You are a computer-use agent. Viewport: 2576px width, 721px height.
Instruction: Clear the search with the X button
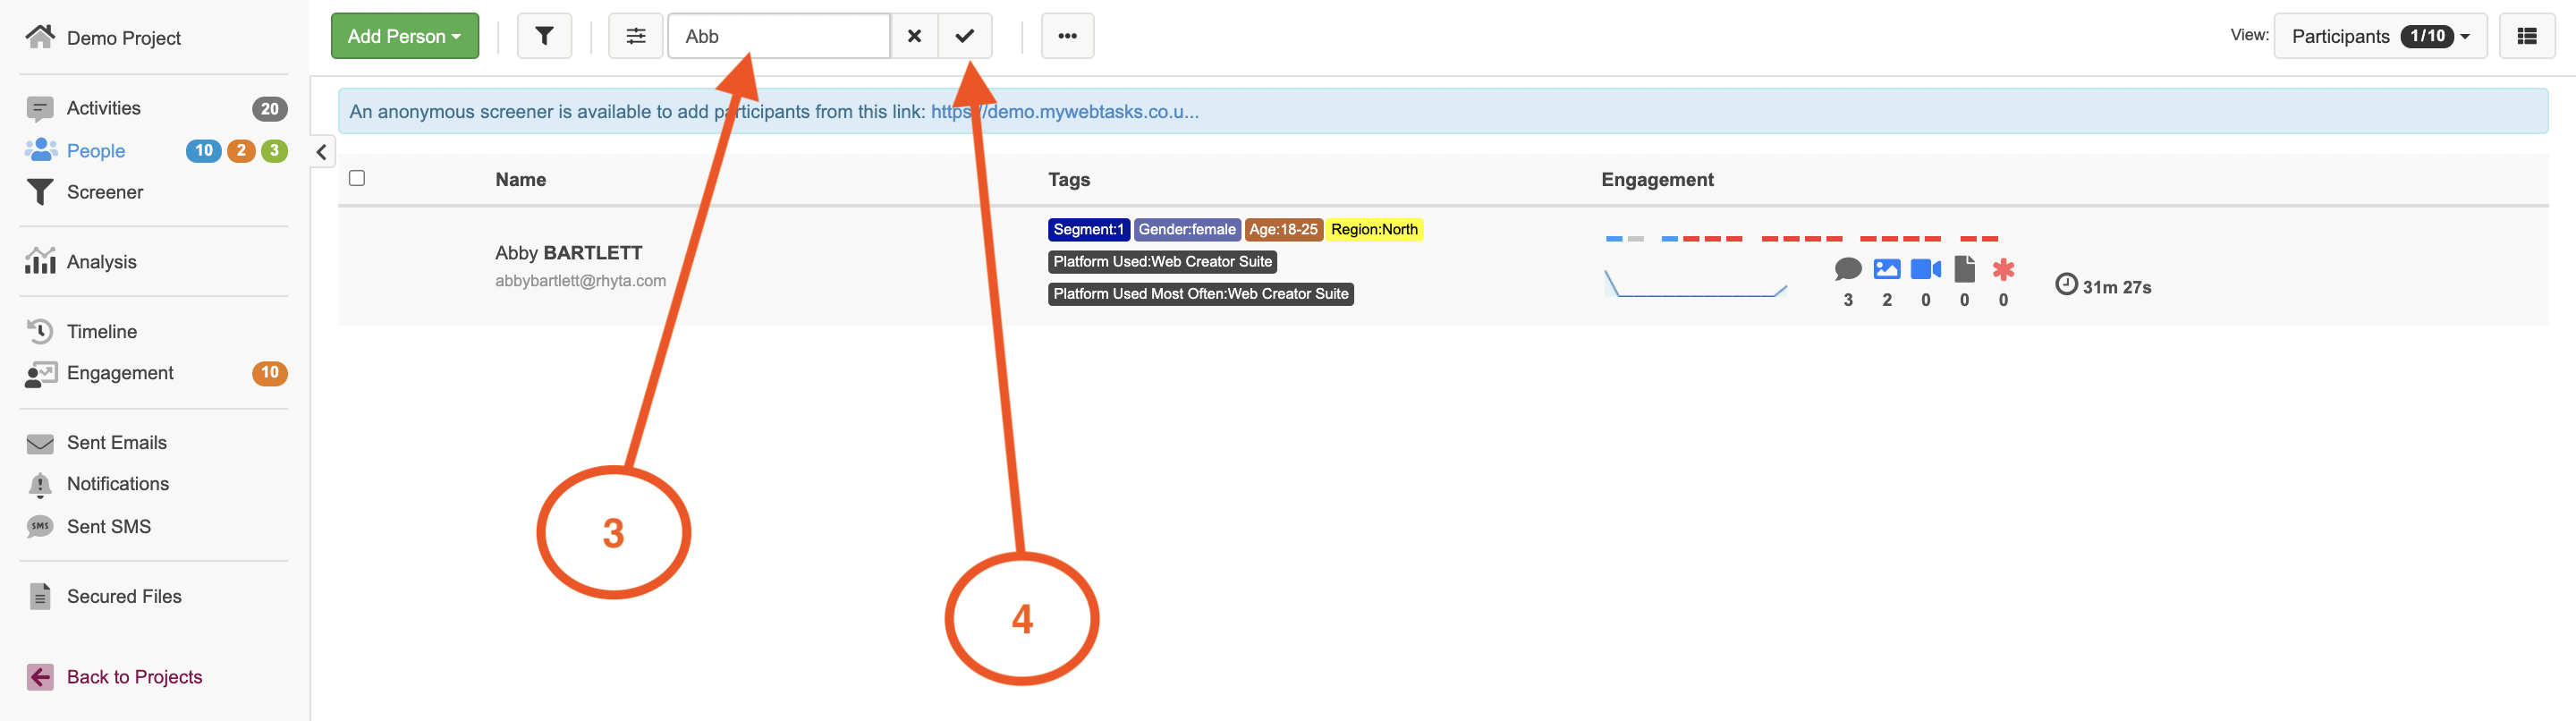click(913, 36)
